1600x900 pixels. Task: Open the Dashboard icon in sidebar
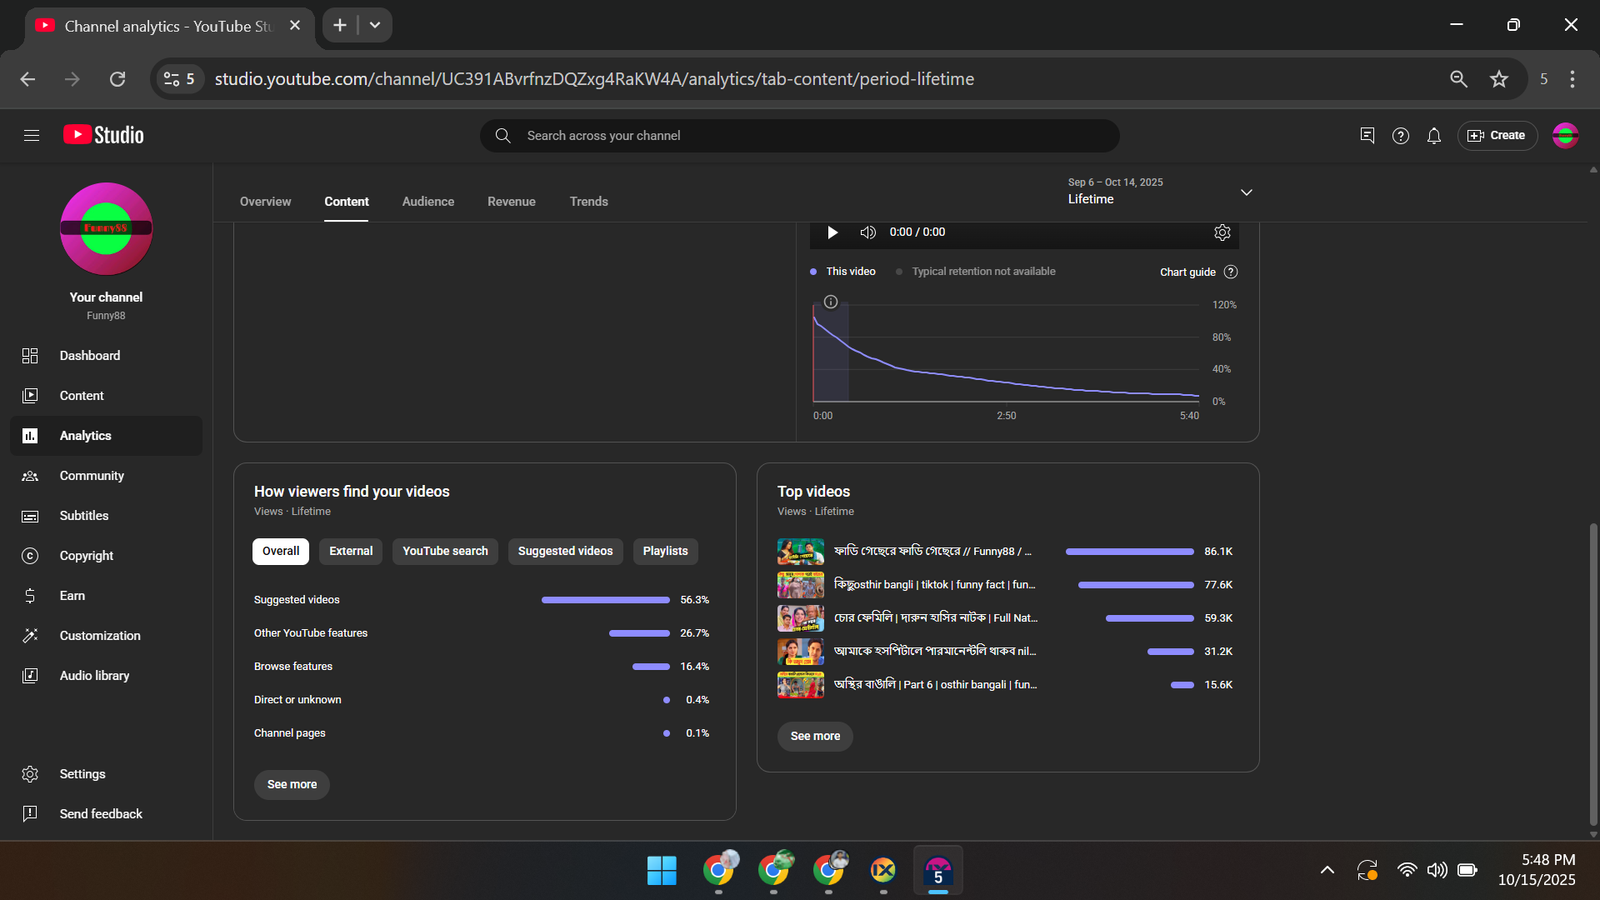pyautogui.click(x=30, y=356)
